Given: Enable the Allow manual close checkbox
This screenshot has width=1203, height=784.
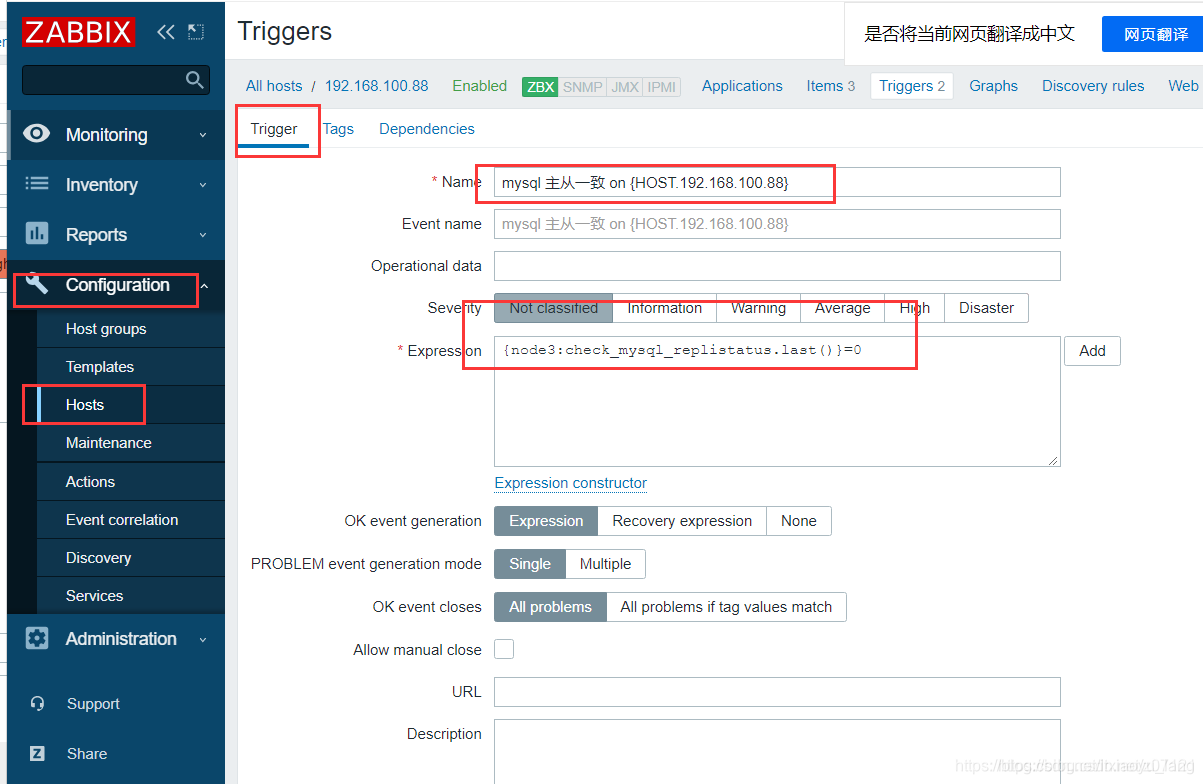Looking at the screenshot, I should click(x=505, y=649).
